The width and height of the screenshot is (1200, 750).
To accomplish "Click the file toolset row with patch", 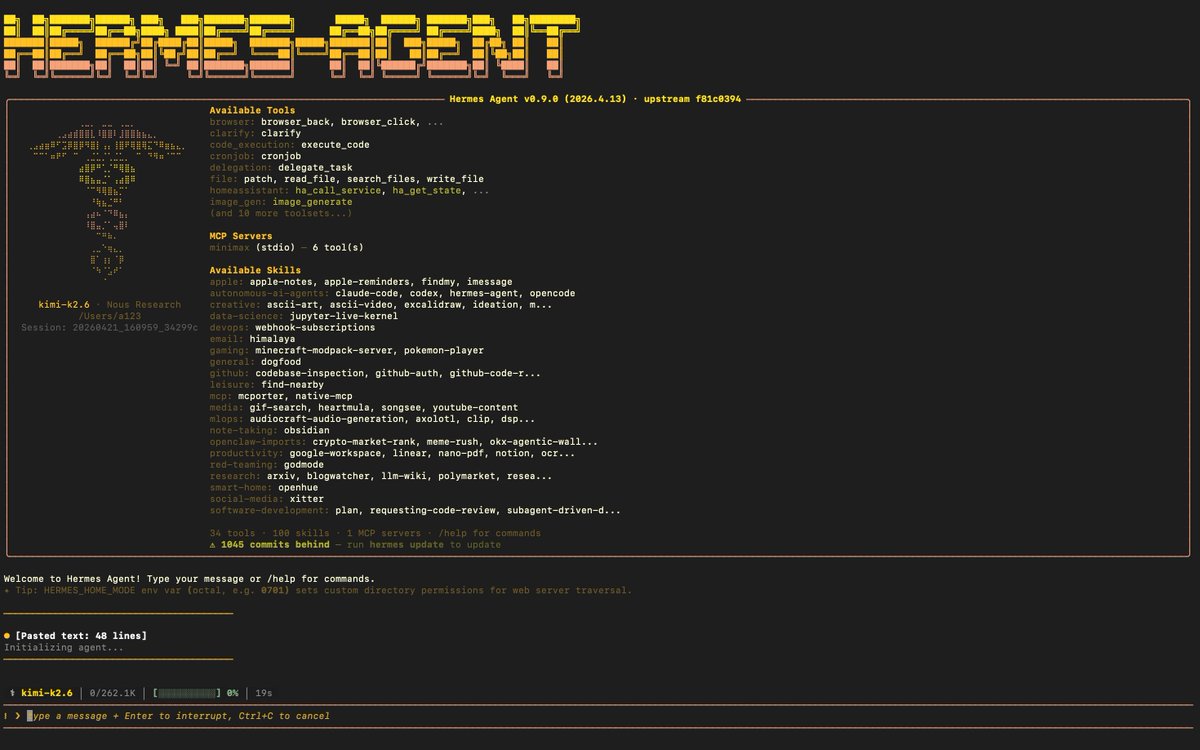I will pos(346,179).
